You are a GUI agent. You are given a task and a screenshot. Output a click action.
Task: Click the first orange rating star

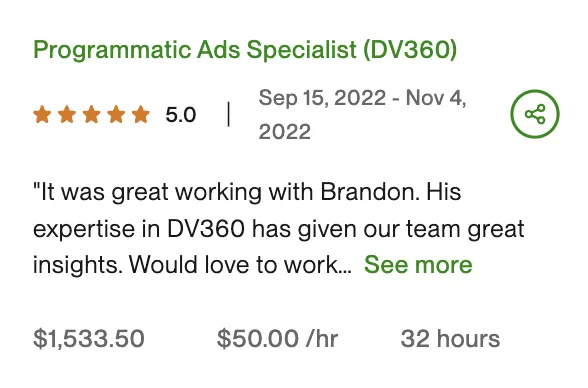tap(42, 114)
